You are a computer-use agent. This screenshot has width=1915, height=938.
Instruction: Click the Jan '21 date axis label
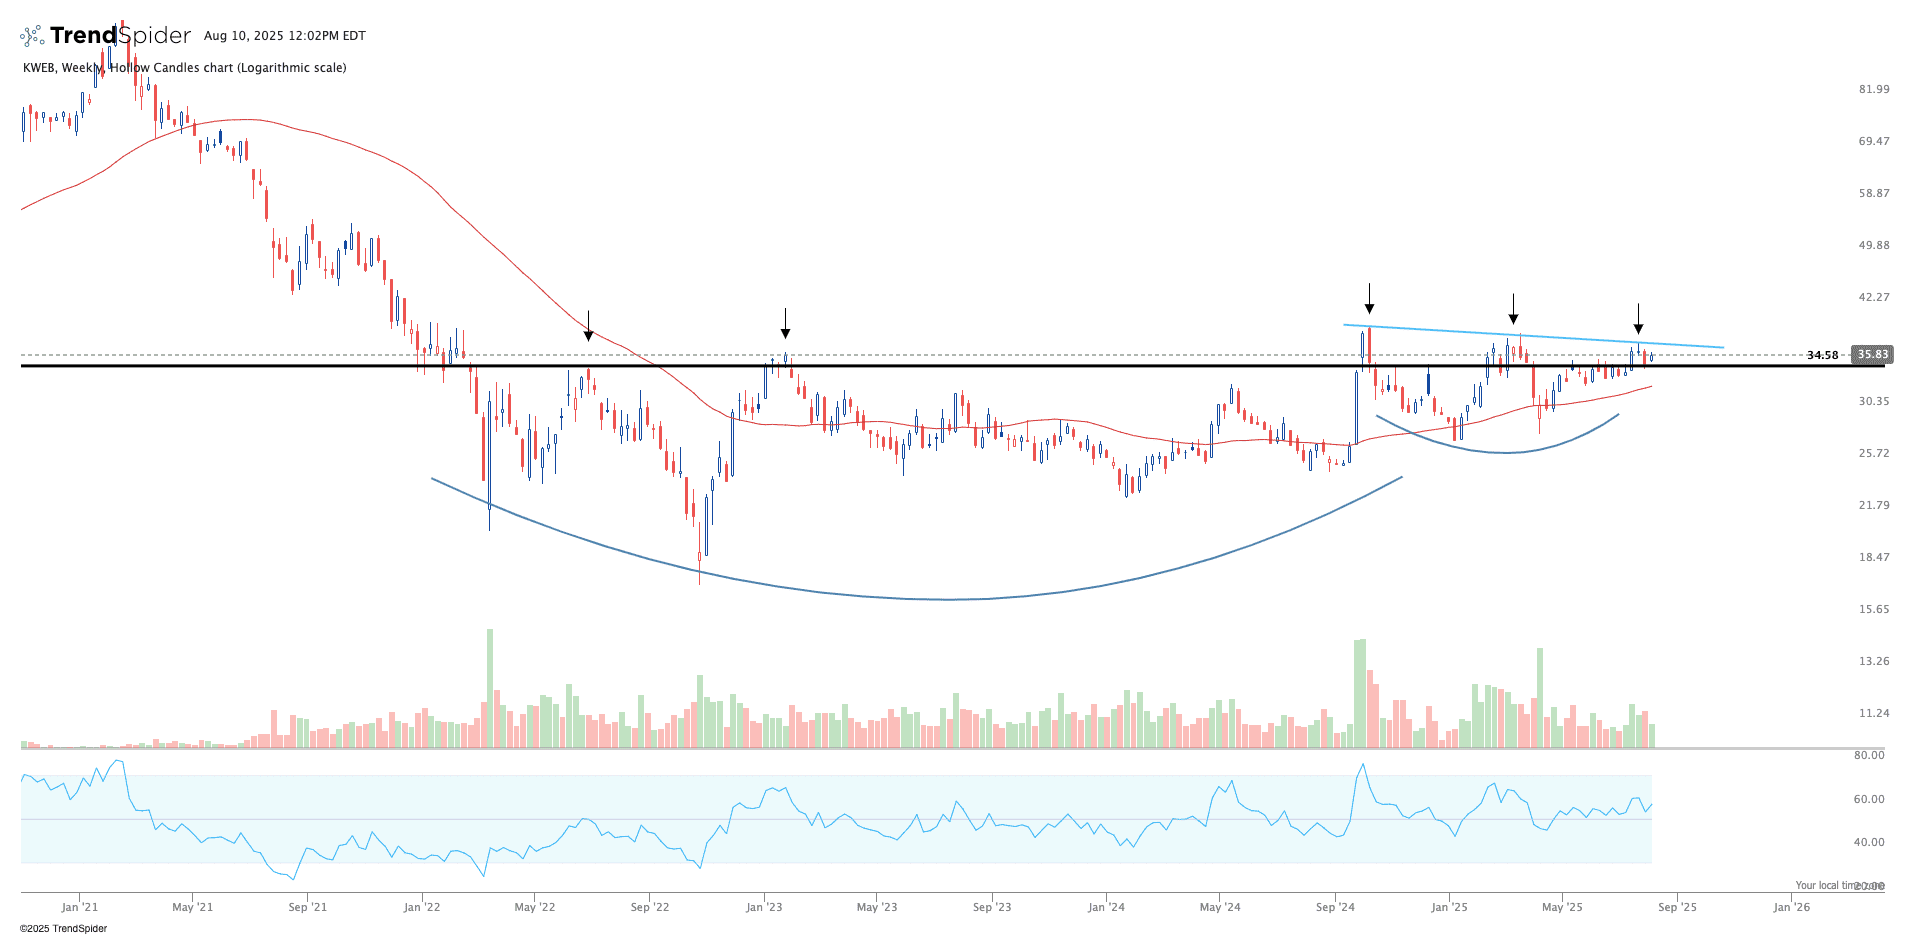(x=80, y=907)
